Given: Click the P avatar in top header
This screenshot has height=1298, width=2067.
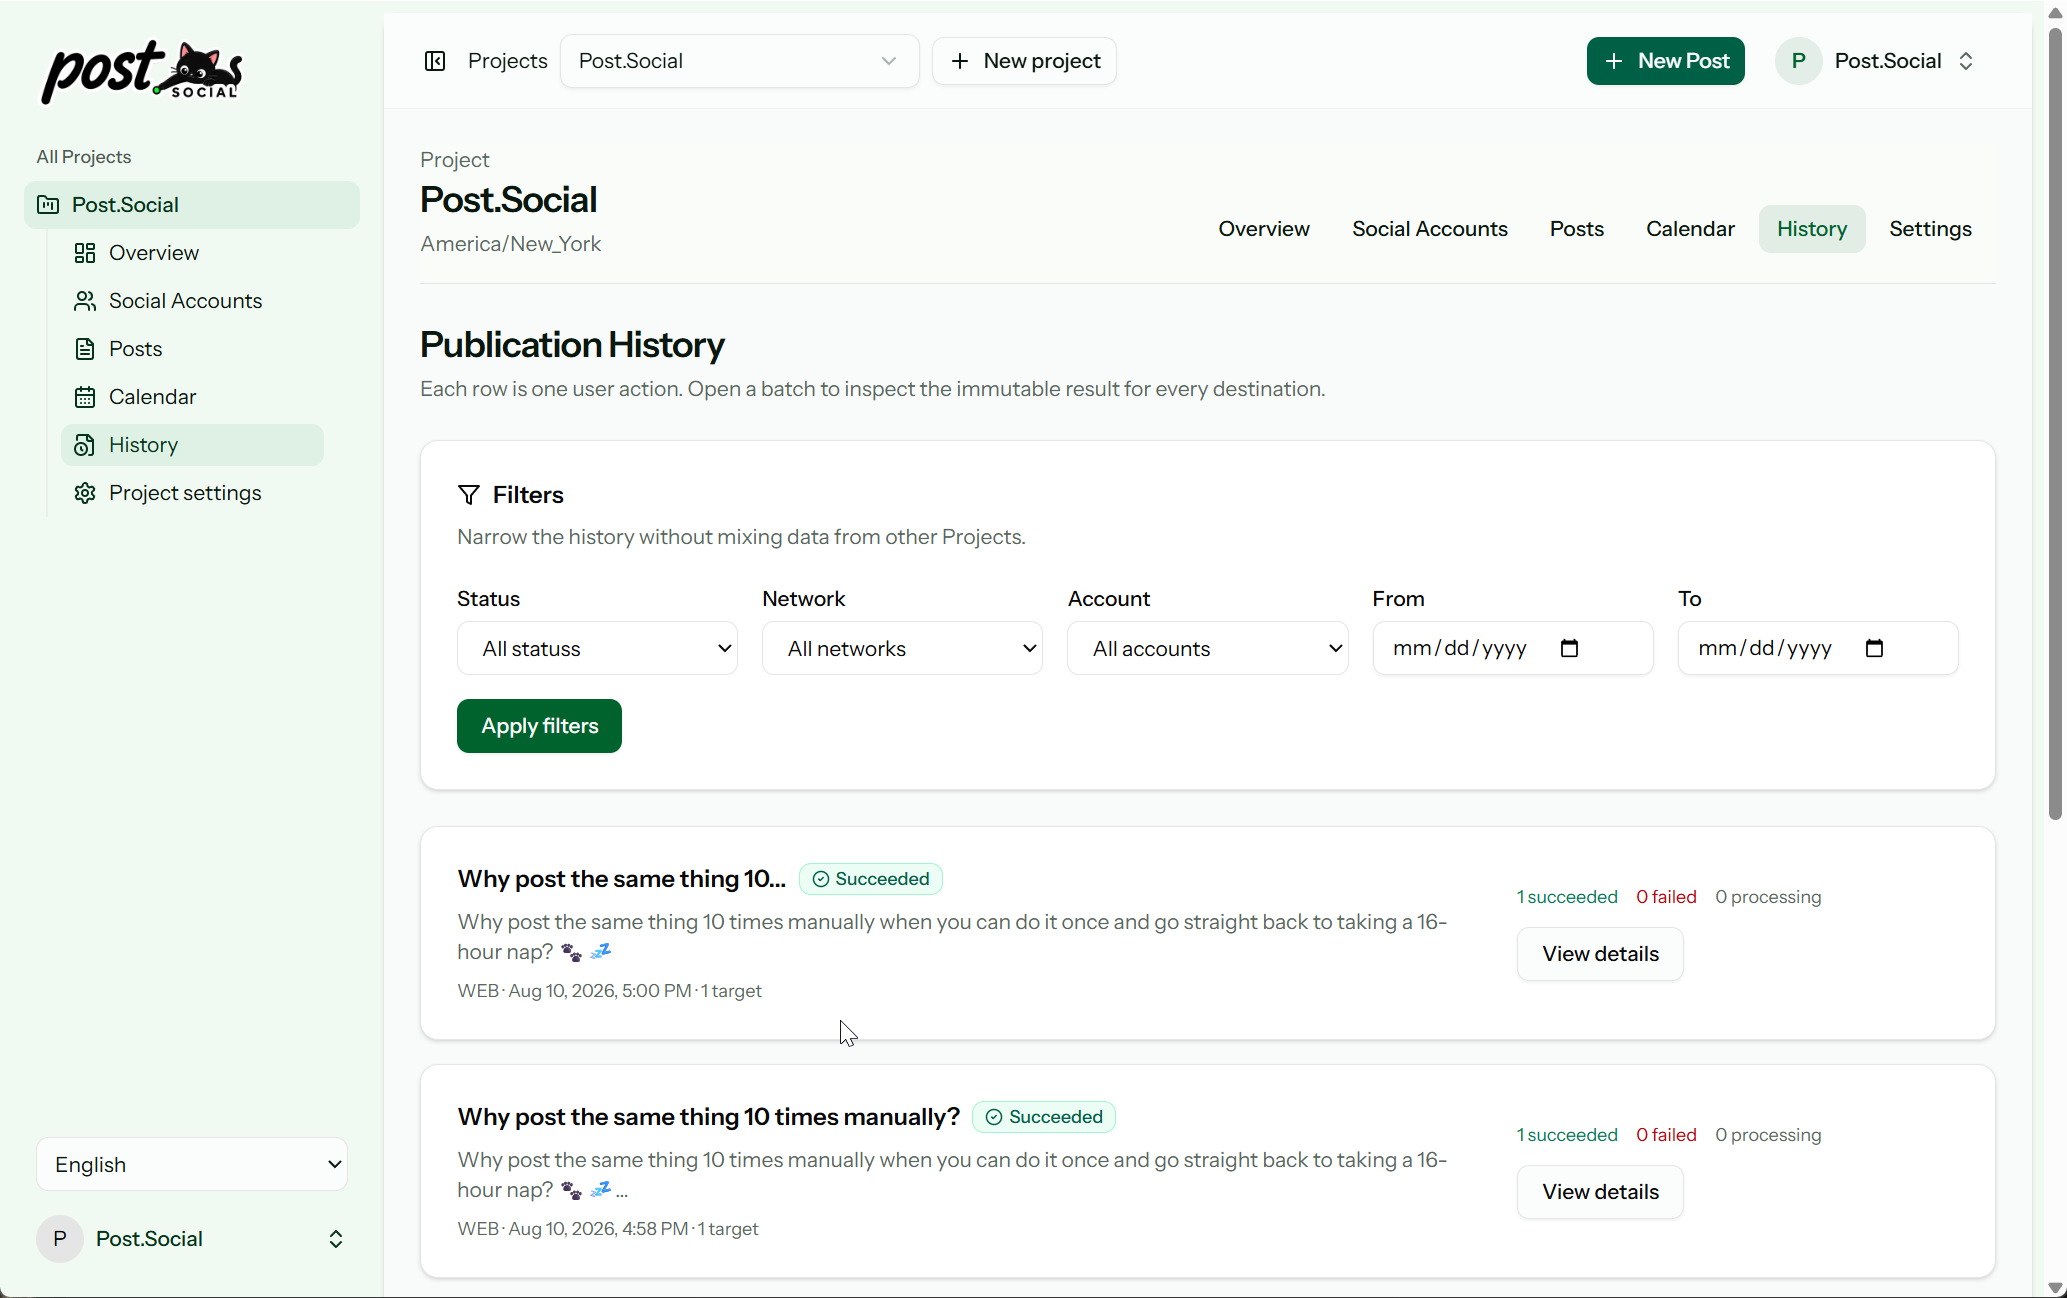Looking at the screenshot, I should (x=1798, y=61).
